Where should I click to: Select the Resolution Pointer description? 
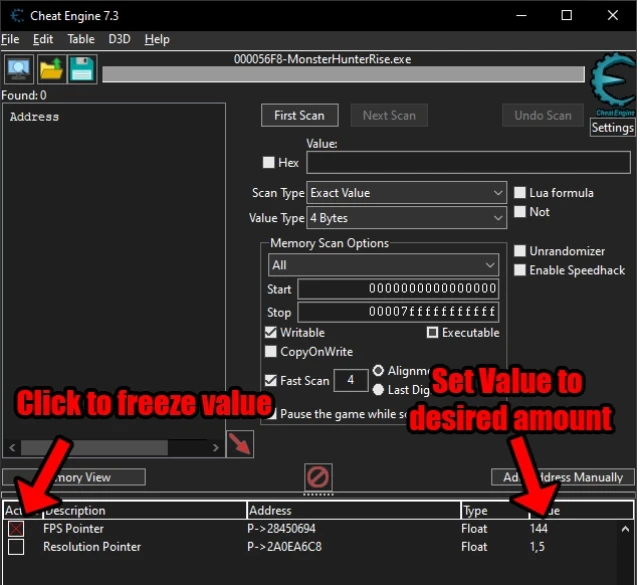(92, 547)
